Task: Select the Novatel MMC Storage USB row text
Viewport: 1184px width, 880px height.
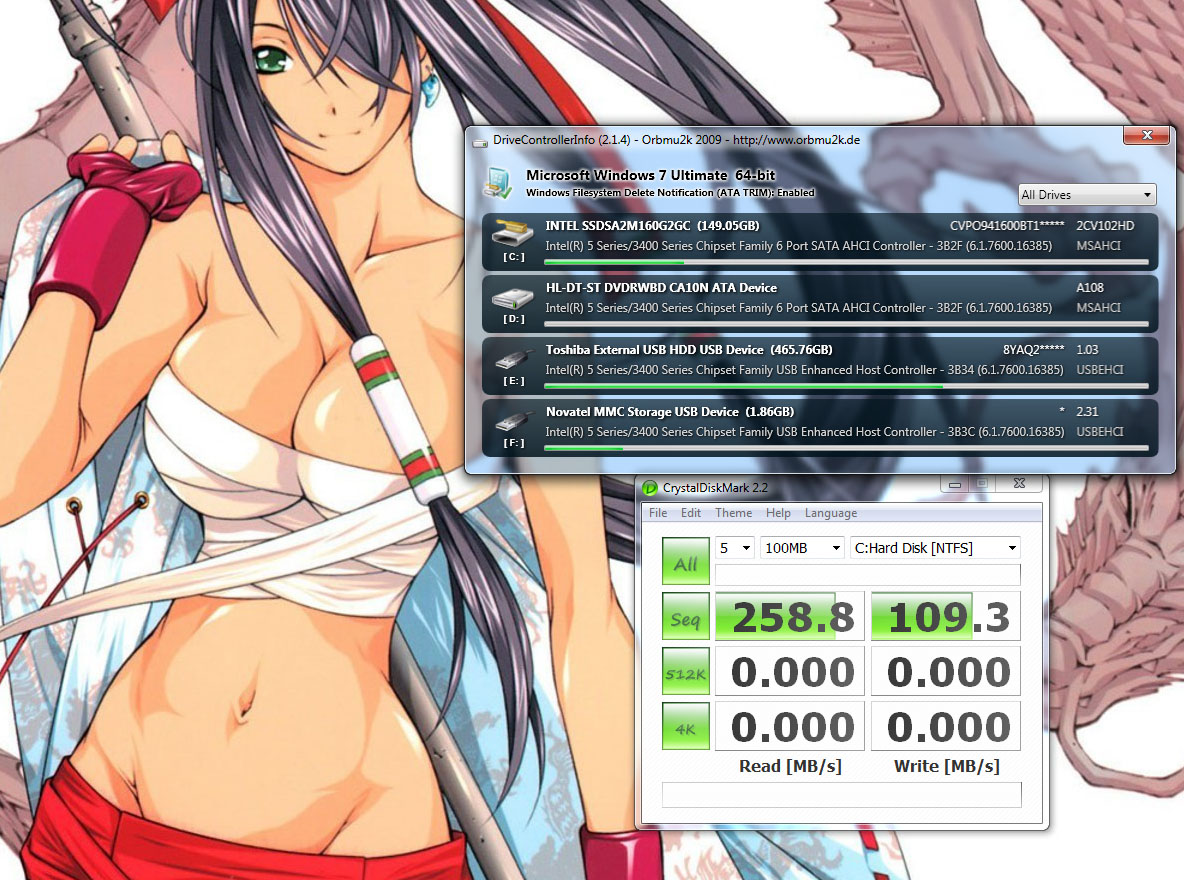Action: pos(670,412)
